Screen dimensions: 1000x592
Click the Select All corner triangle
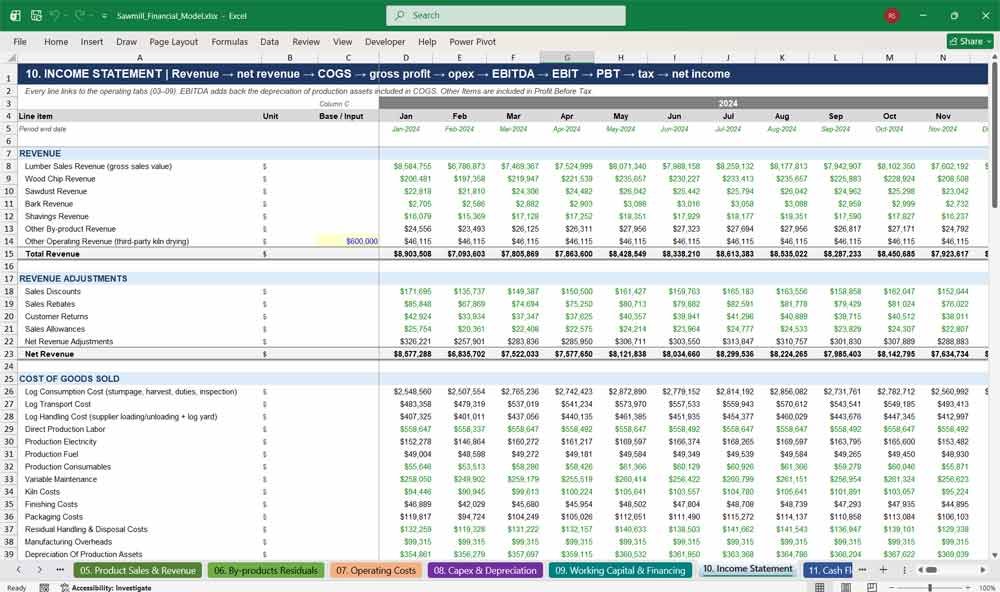(x=10, y=57)
